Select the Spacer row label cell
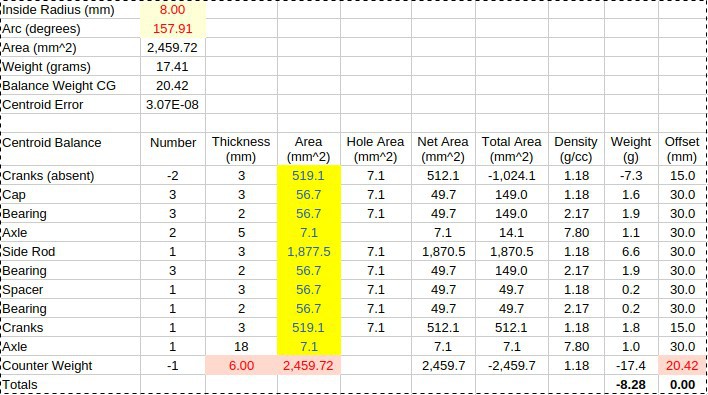This screenshot has height=395, width=708. point(70,290)
